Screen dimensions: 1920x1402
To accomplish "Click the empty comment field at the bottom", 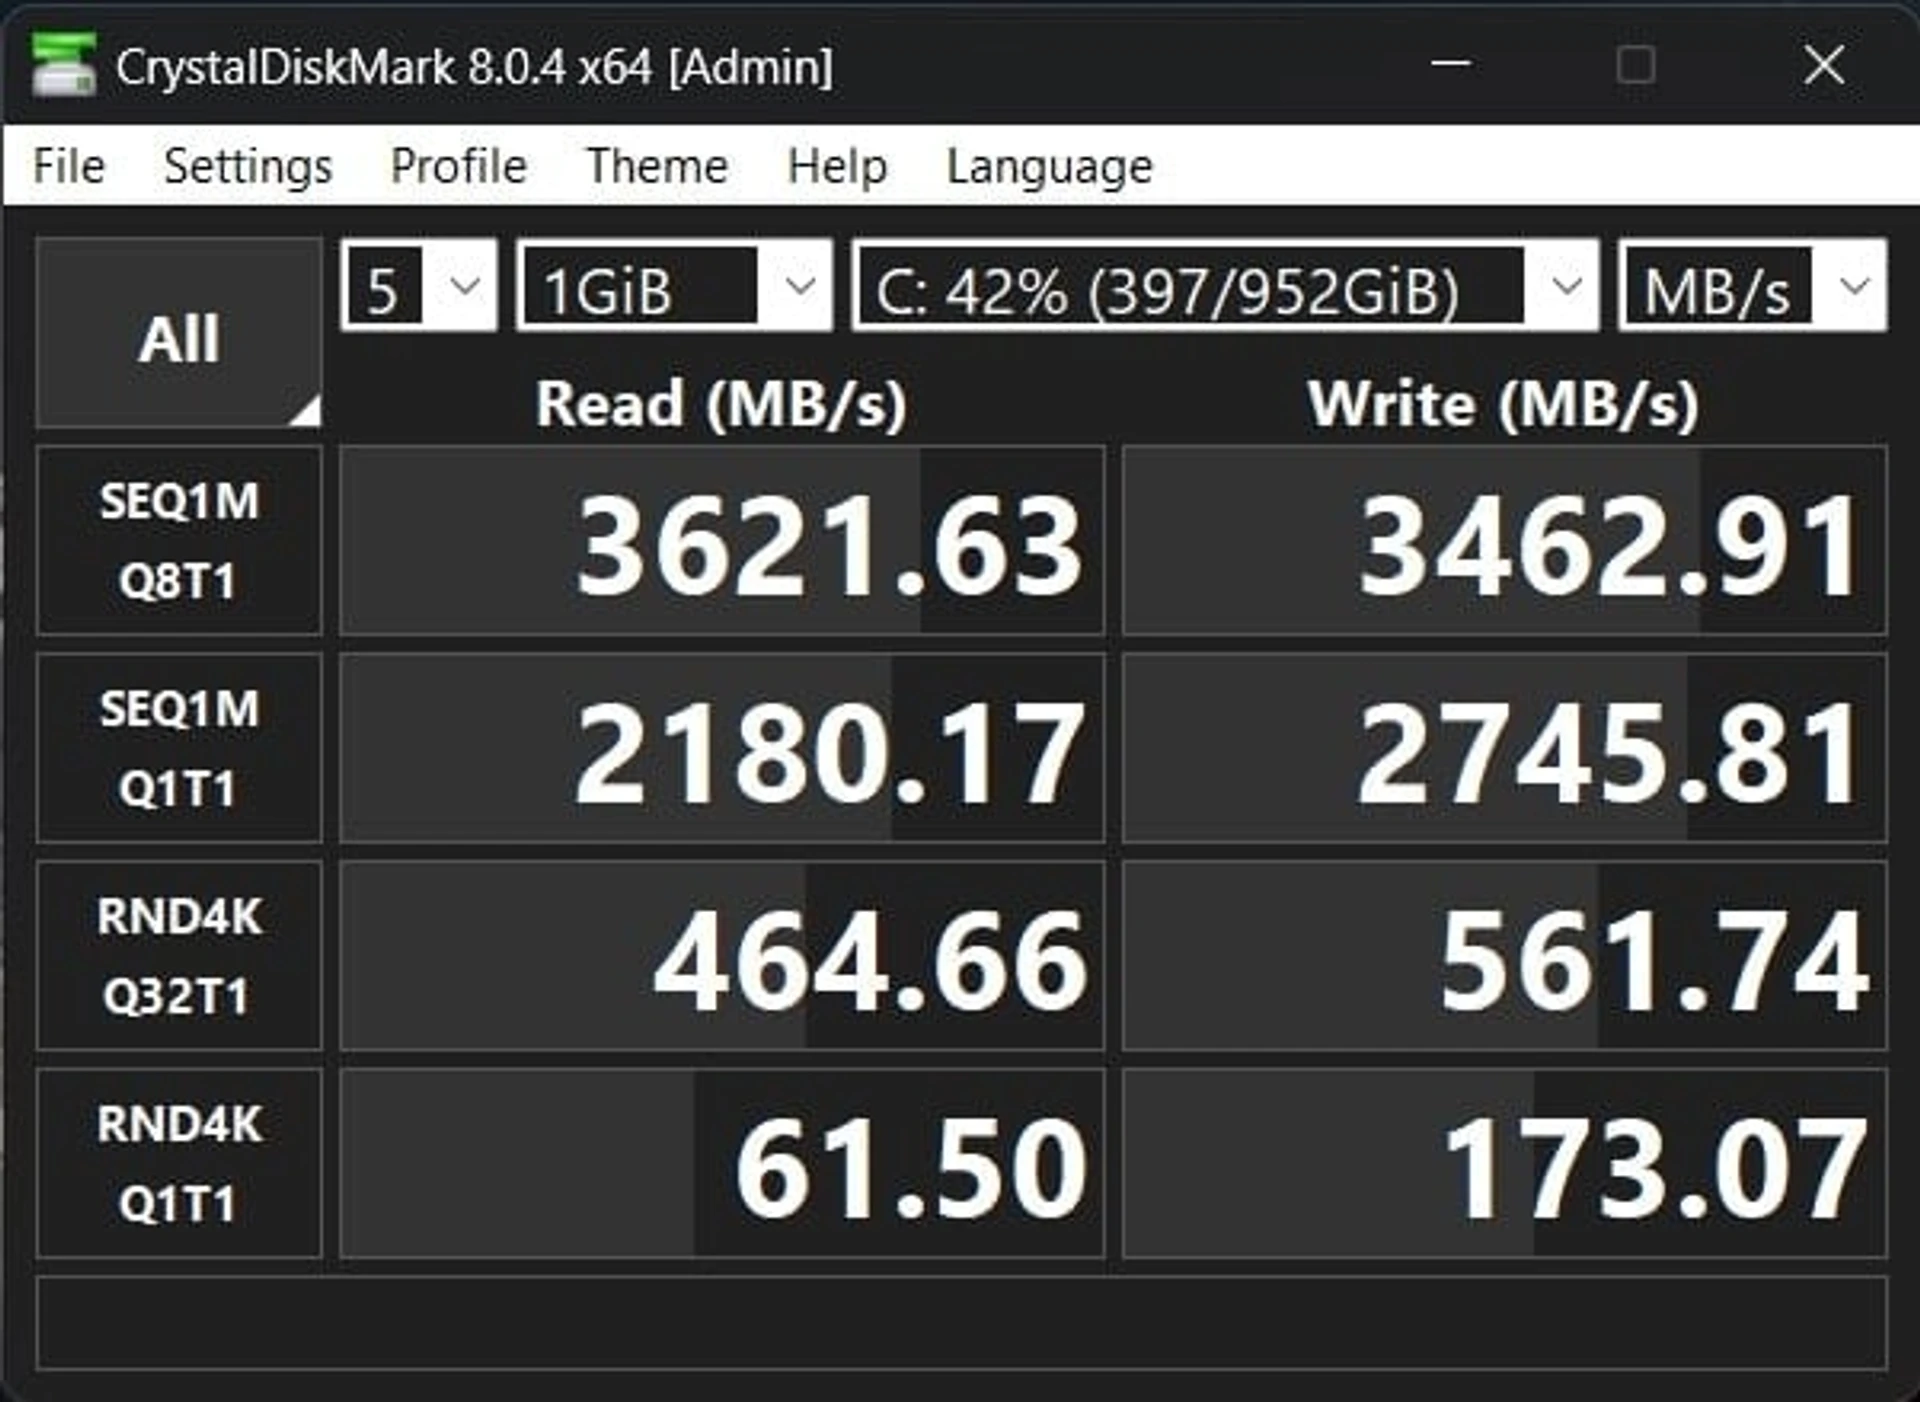I will tap(961, 1323).
